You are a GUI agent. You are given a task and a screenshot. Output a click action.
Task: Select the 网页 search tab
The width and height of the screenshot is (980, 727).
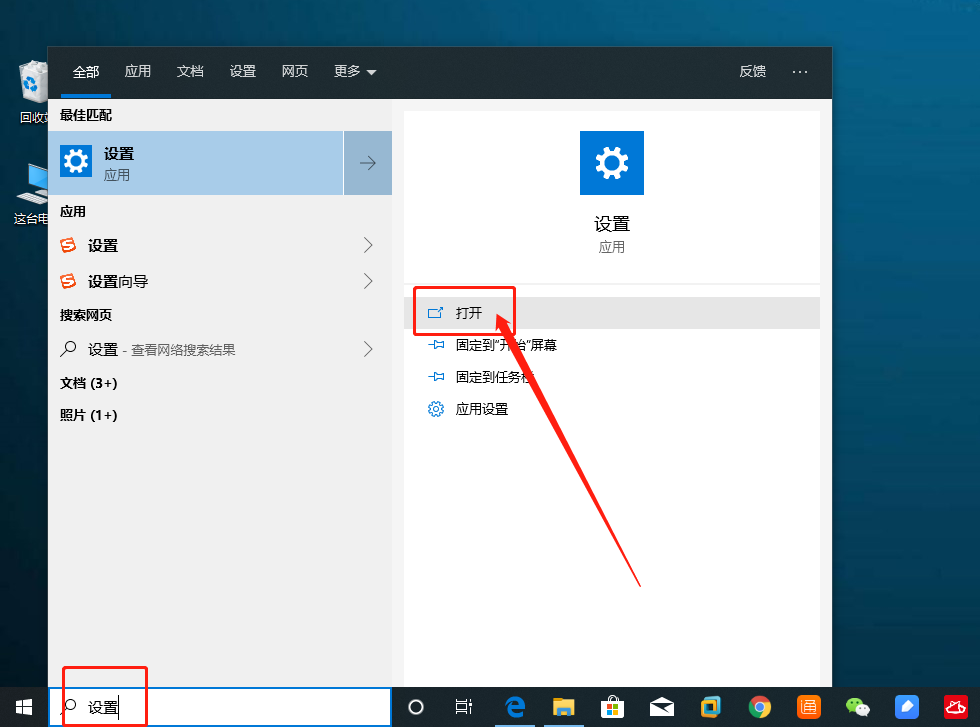coord(295,72)
